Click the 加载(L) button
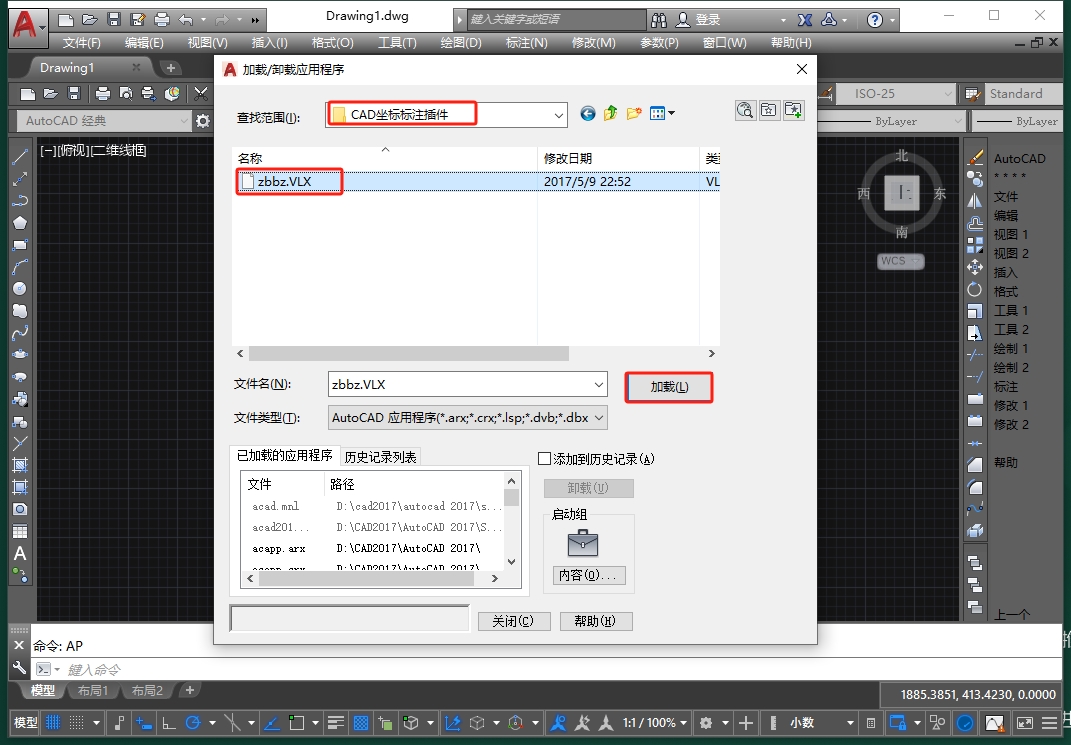Viewport: 1071px width, 745px height. 669,387
